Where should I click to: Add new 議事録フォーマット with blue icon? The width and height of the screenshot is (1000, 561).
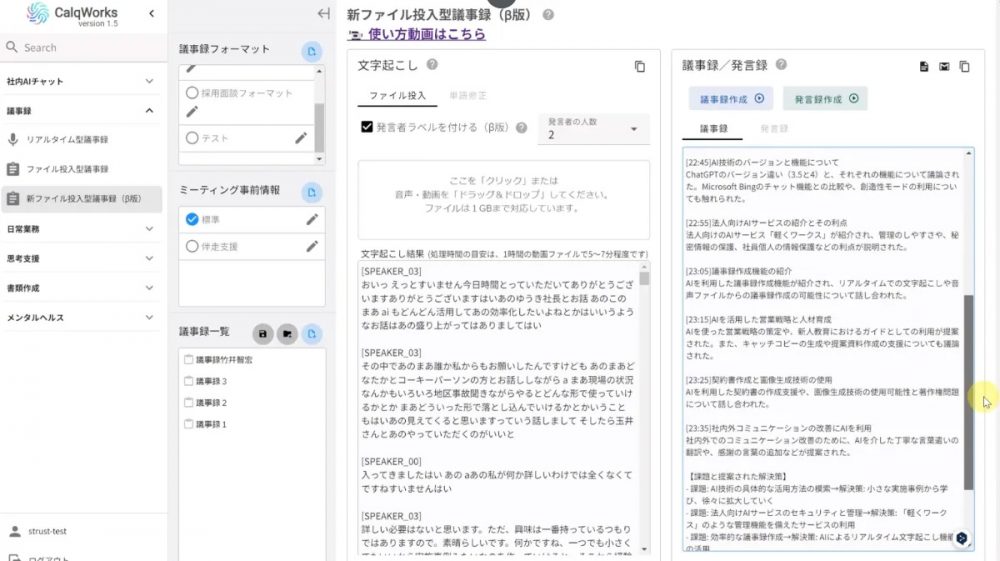311,52
